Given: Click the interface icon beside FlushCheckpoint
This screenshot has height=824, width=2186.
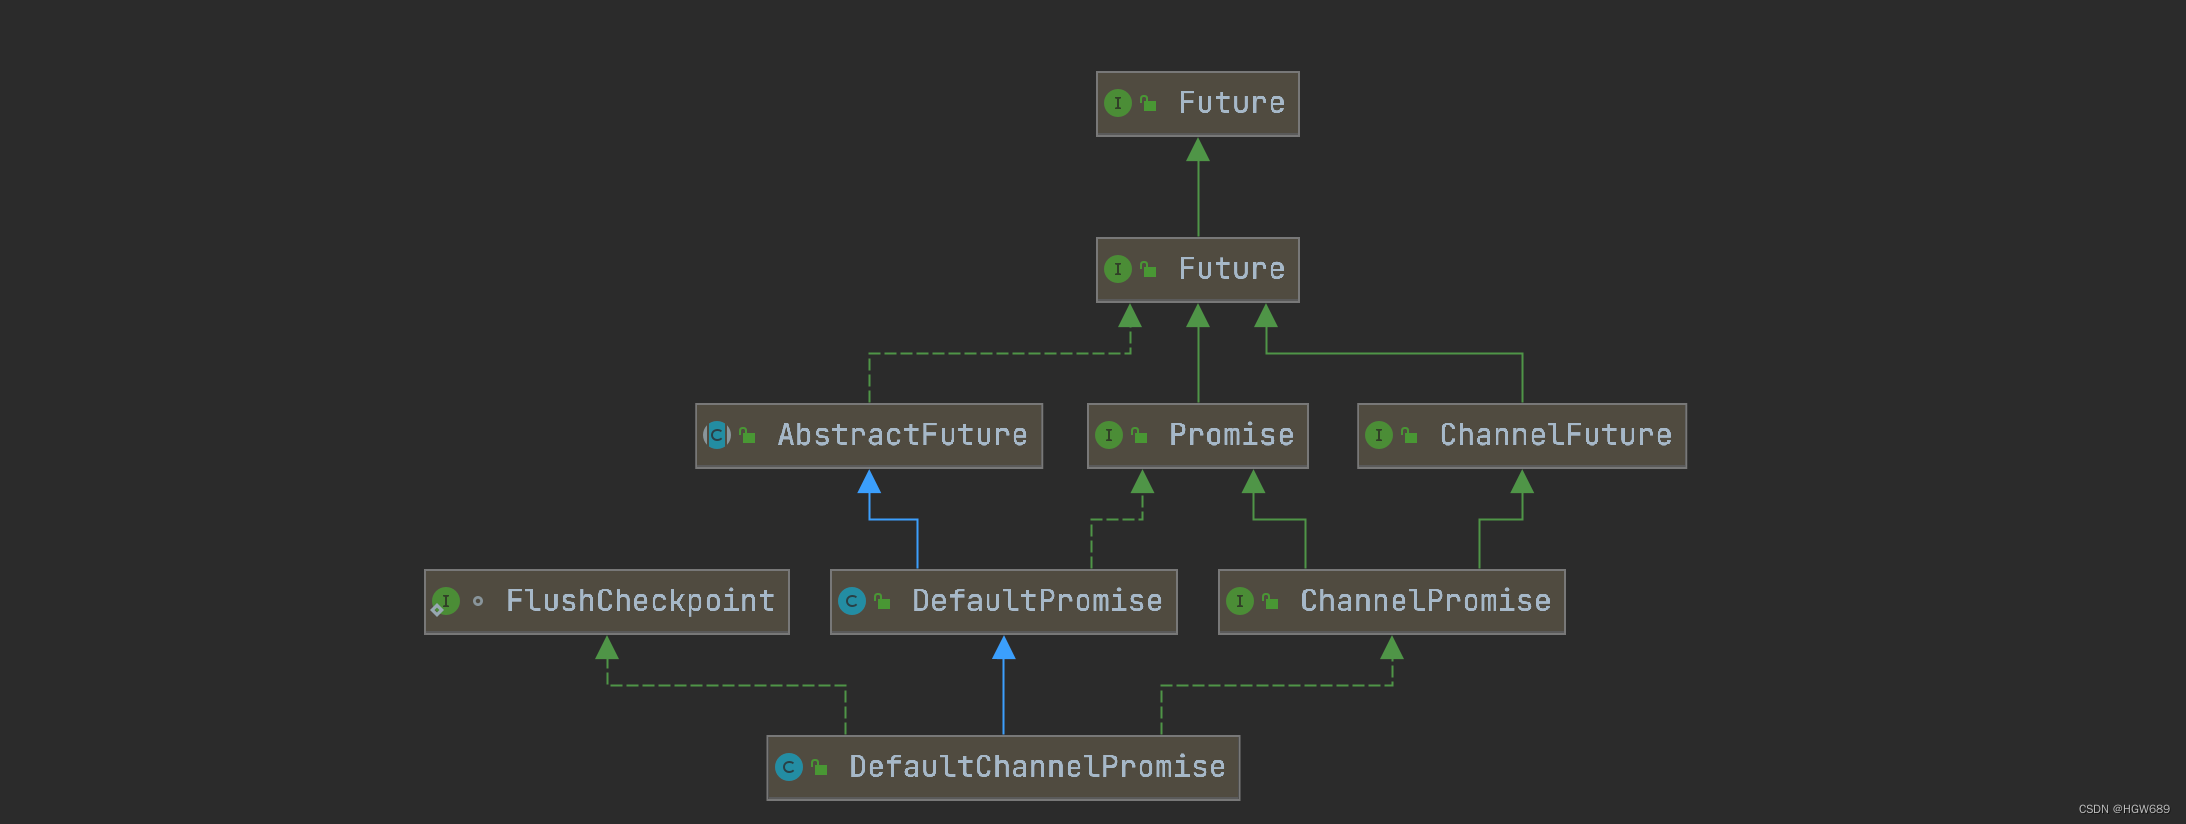Looking at the screenshot, I should 445,601.
